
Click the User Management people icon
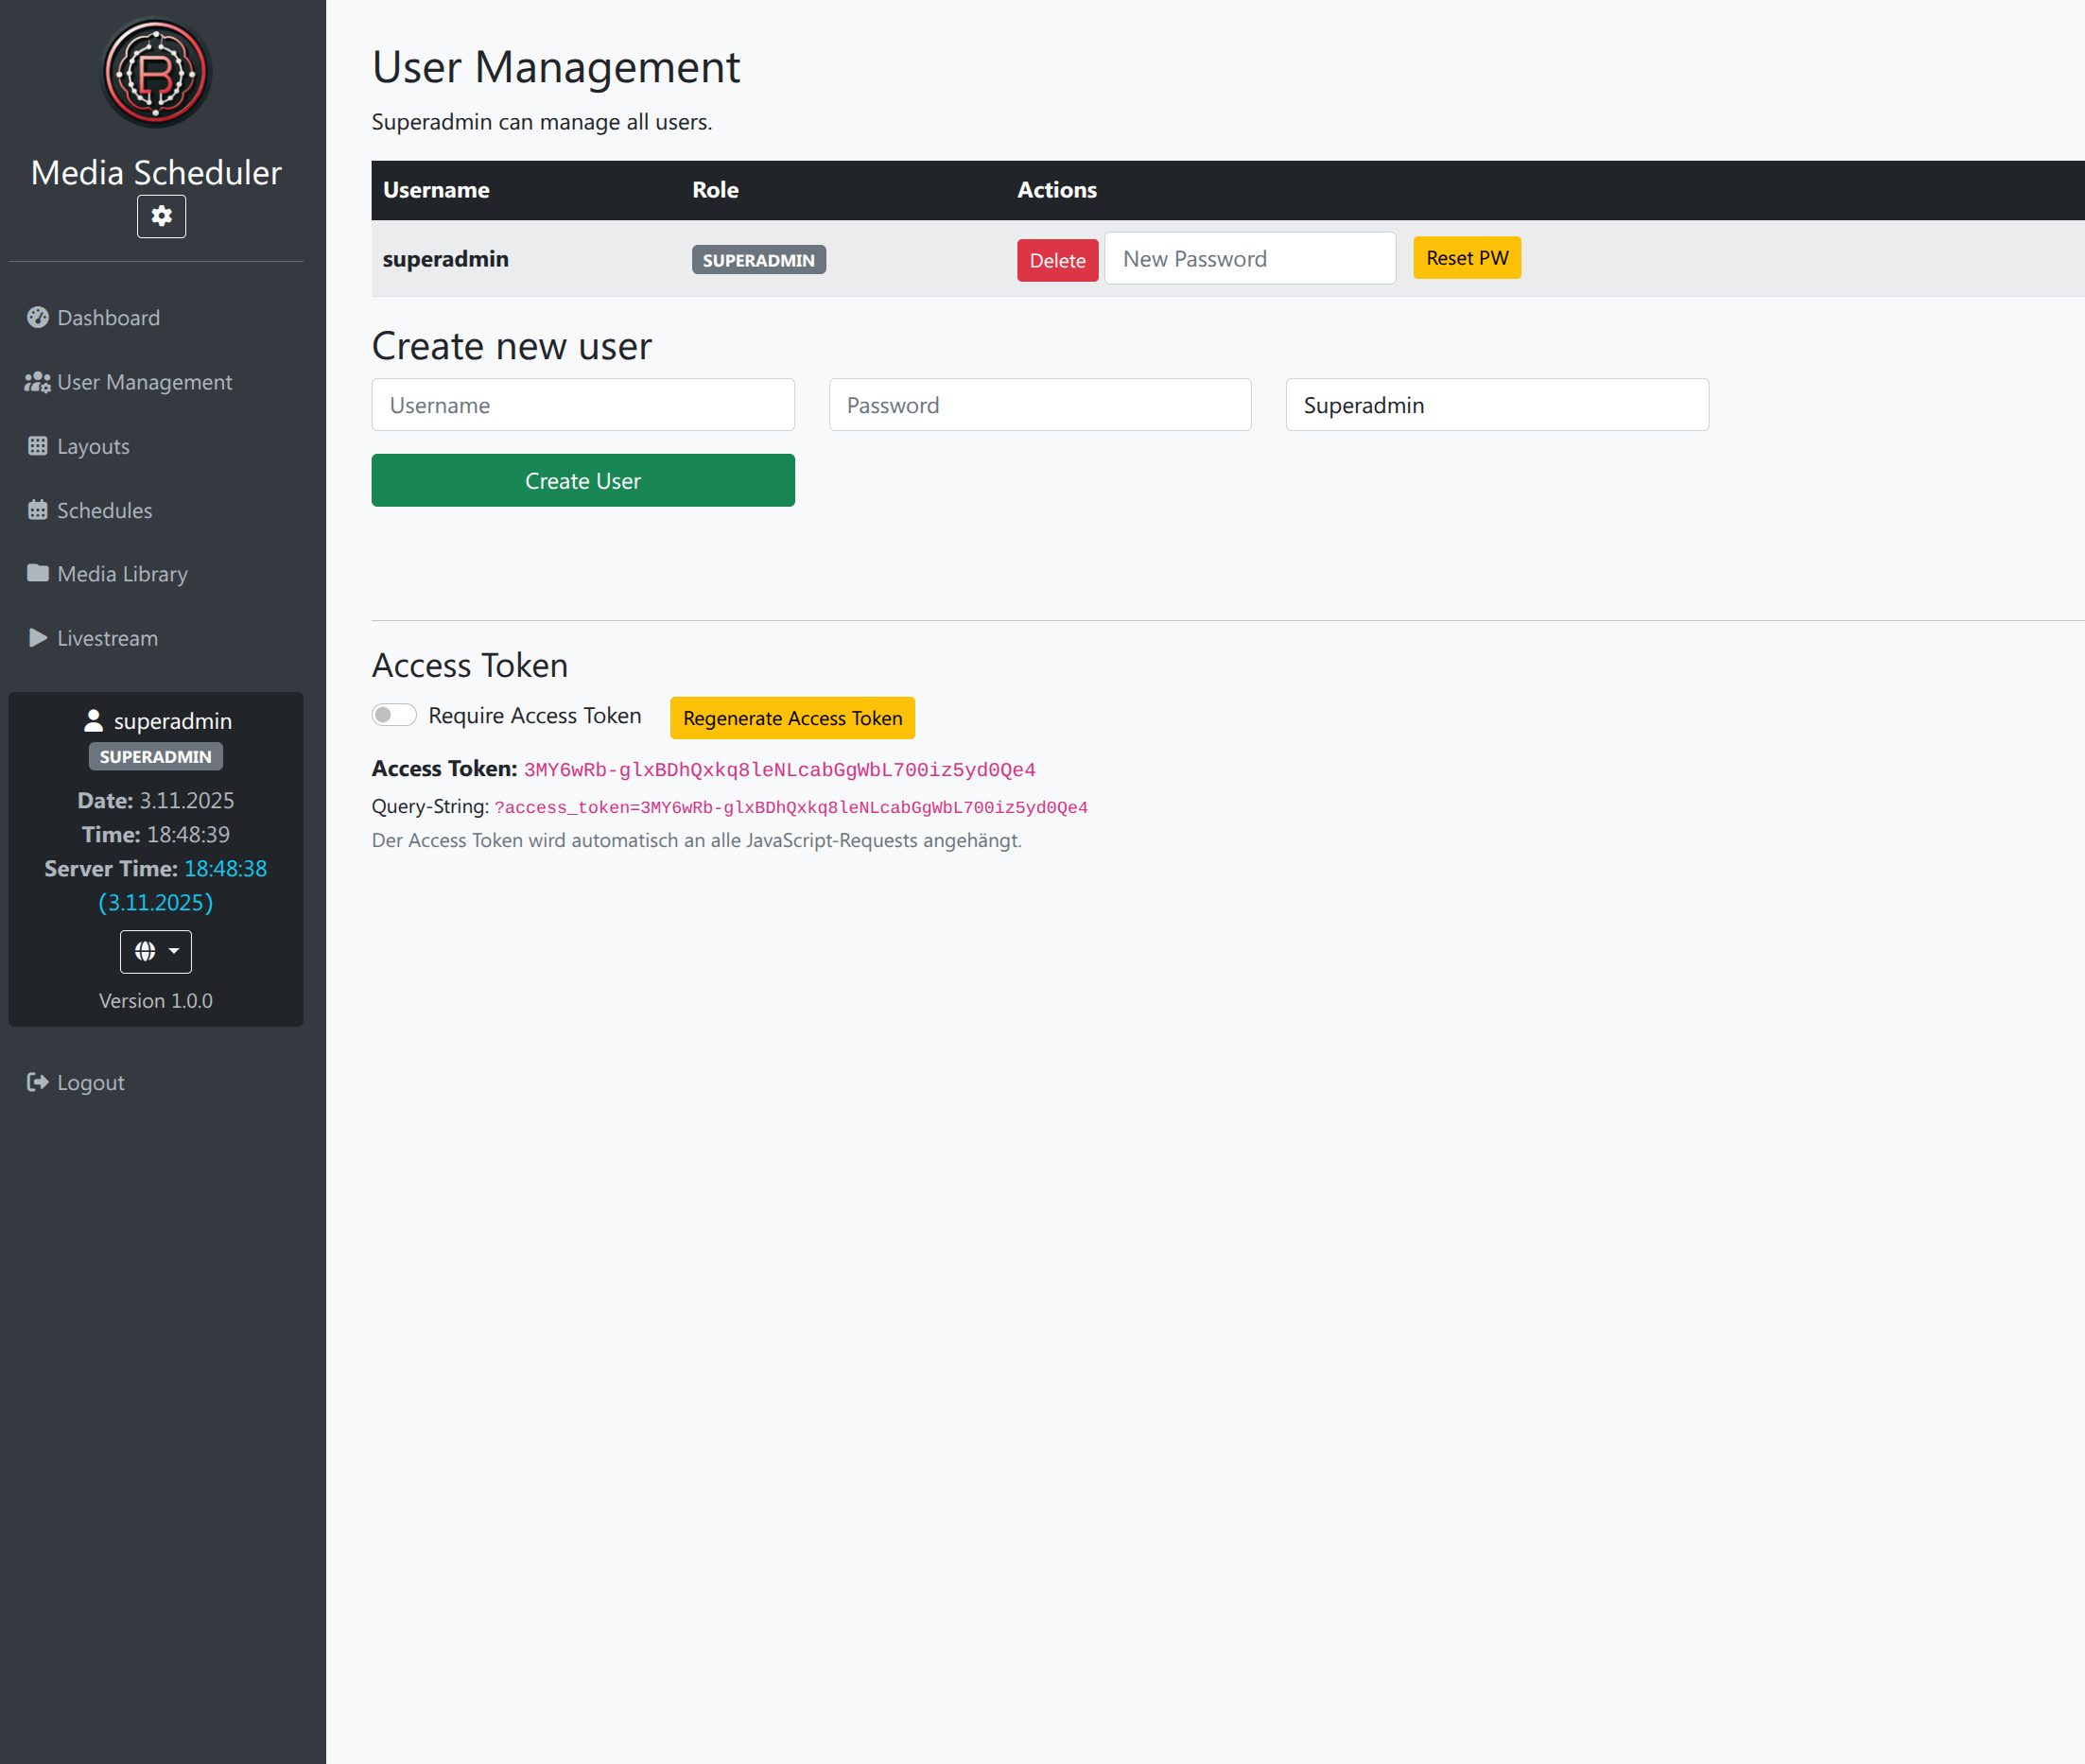[x=38, y=382]
